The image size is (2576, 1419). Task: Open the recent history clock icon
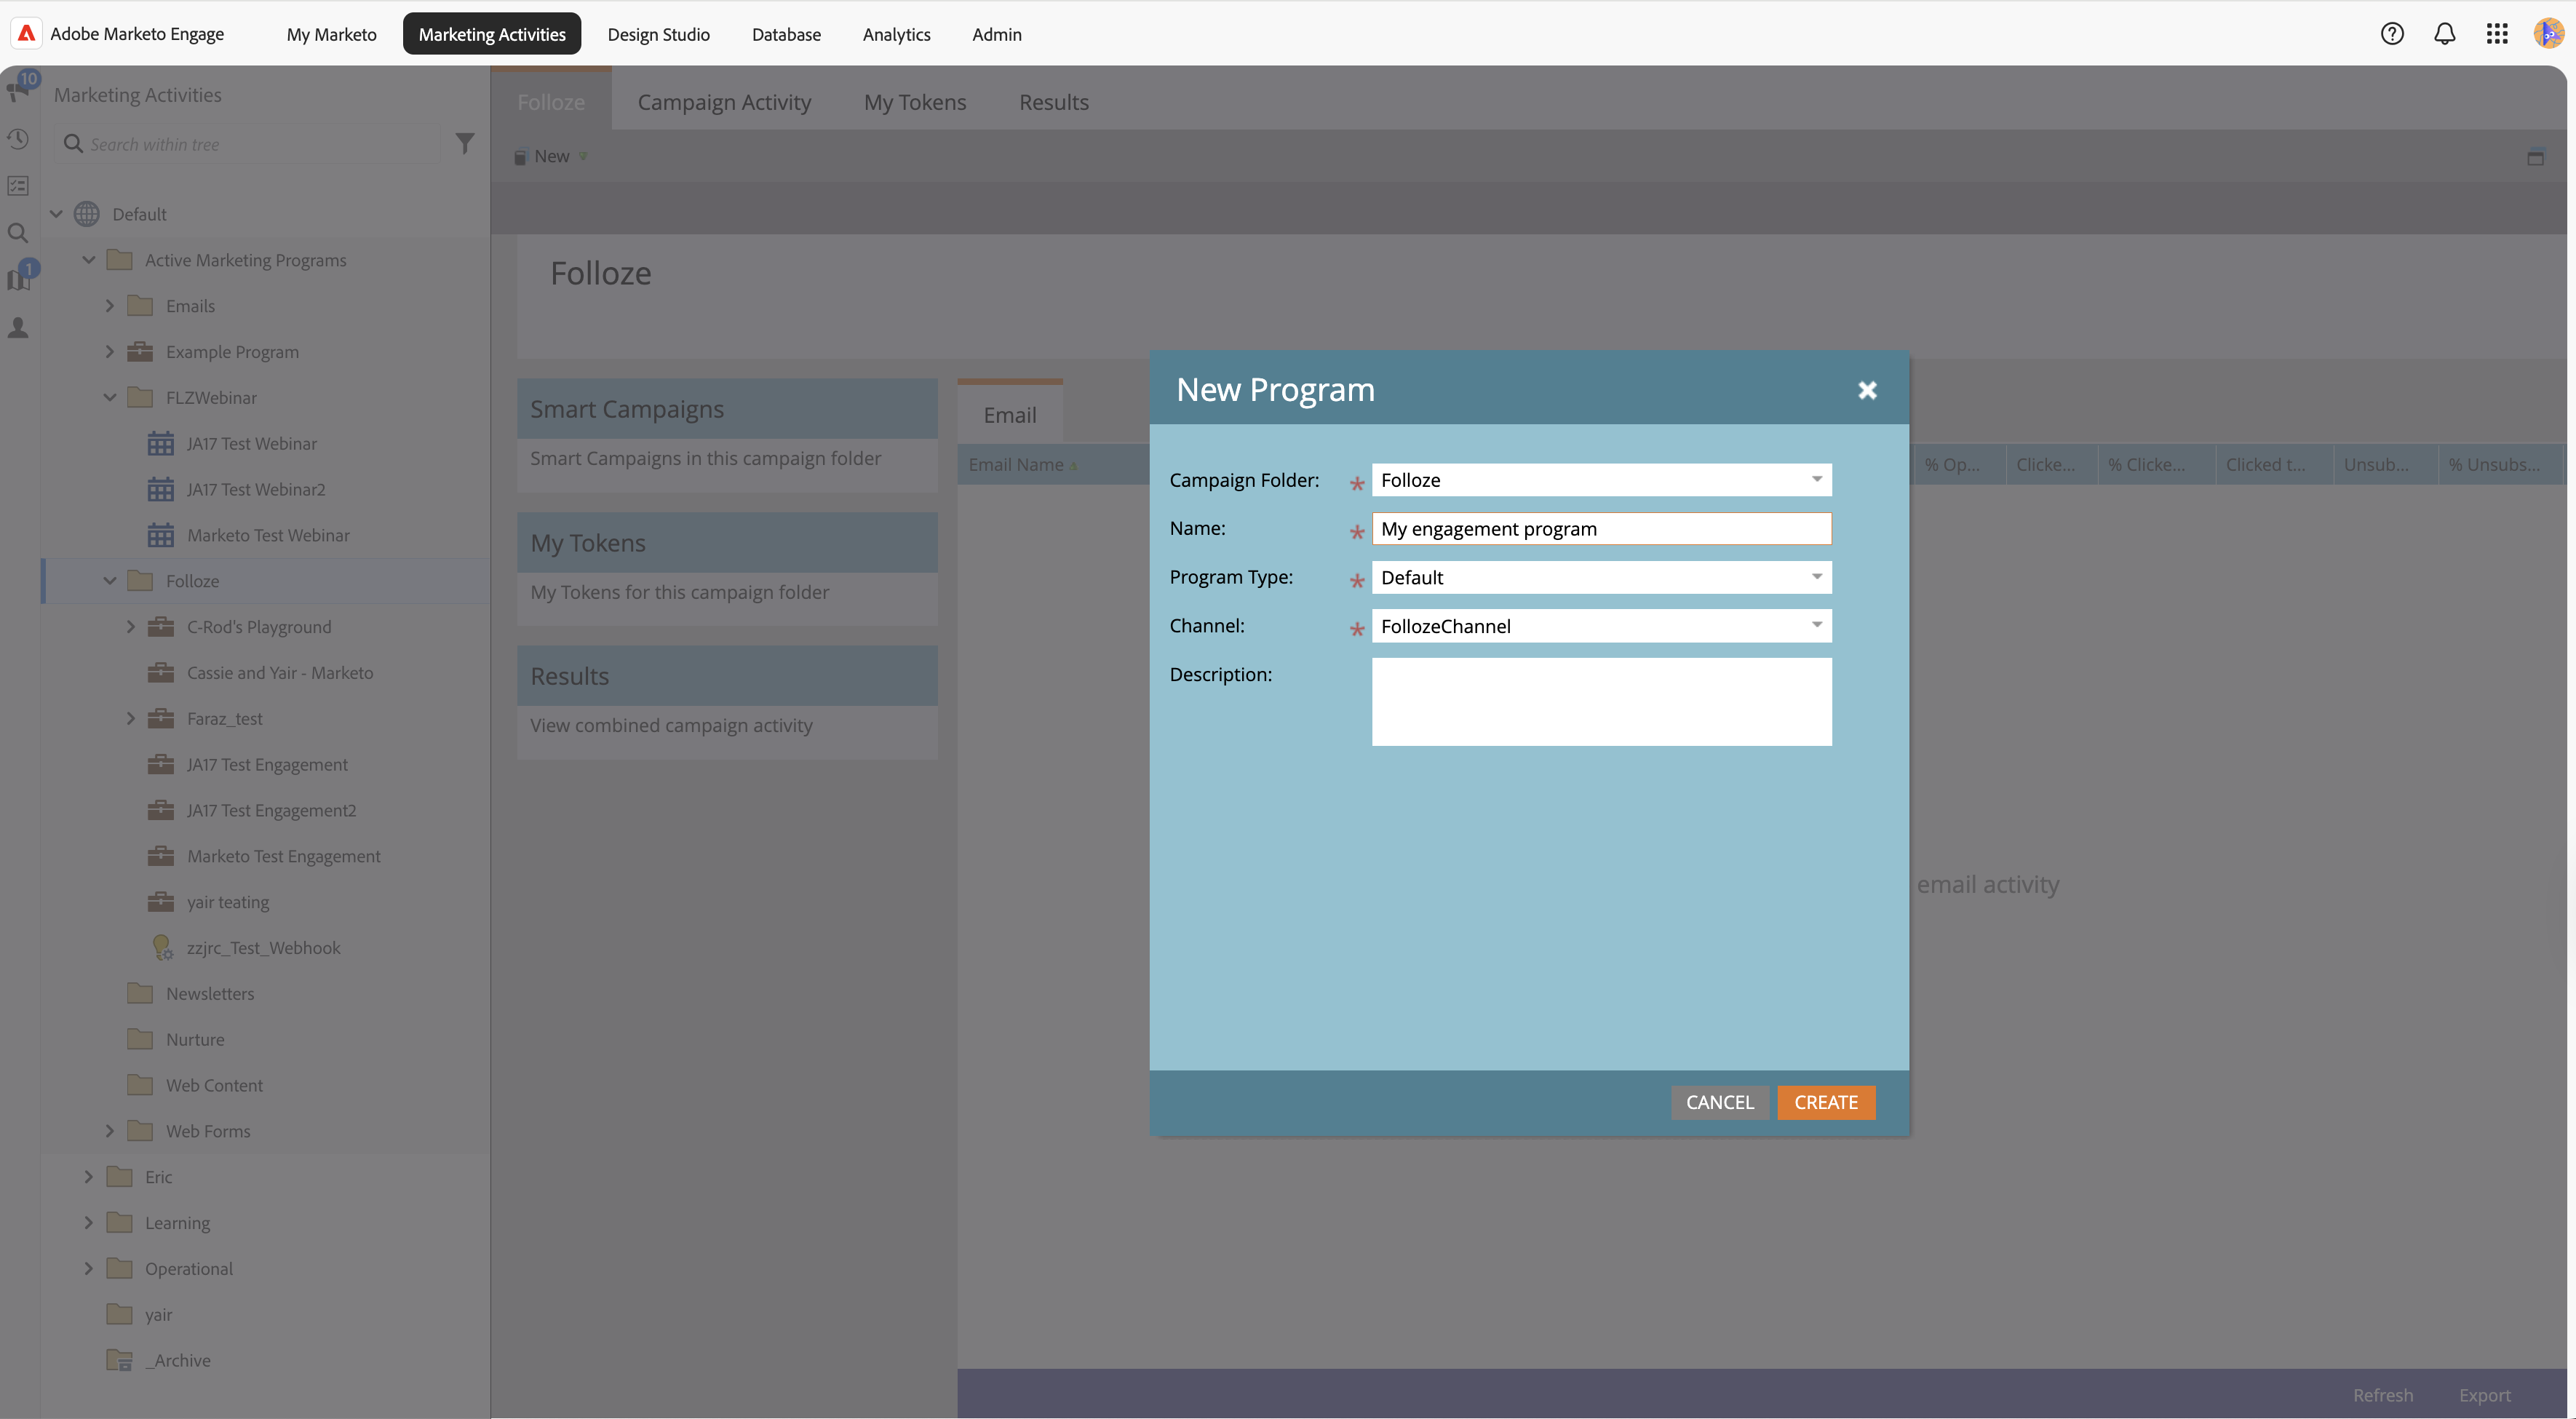click(18, 139)
